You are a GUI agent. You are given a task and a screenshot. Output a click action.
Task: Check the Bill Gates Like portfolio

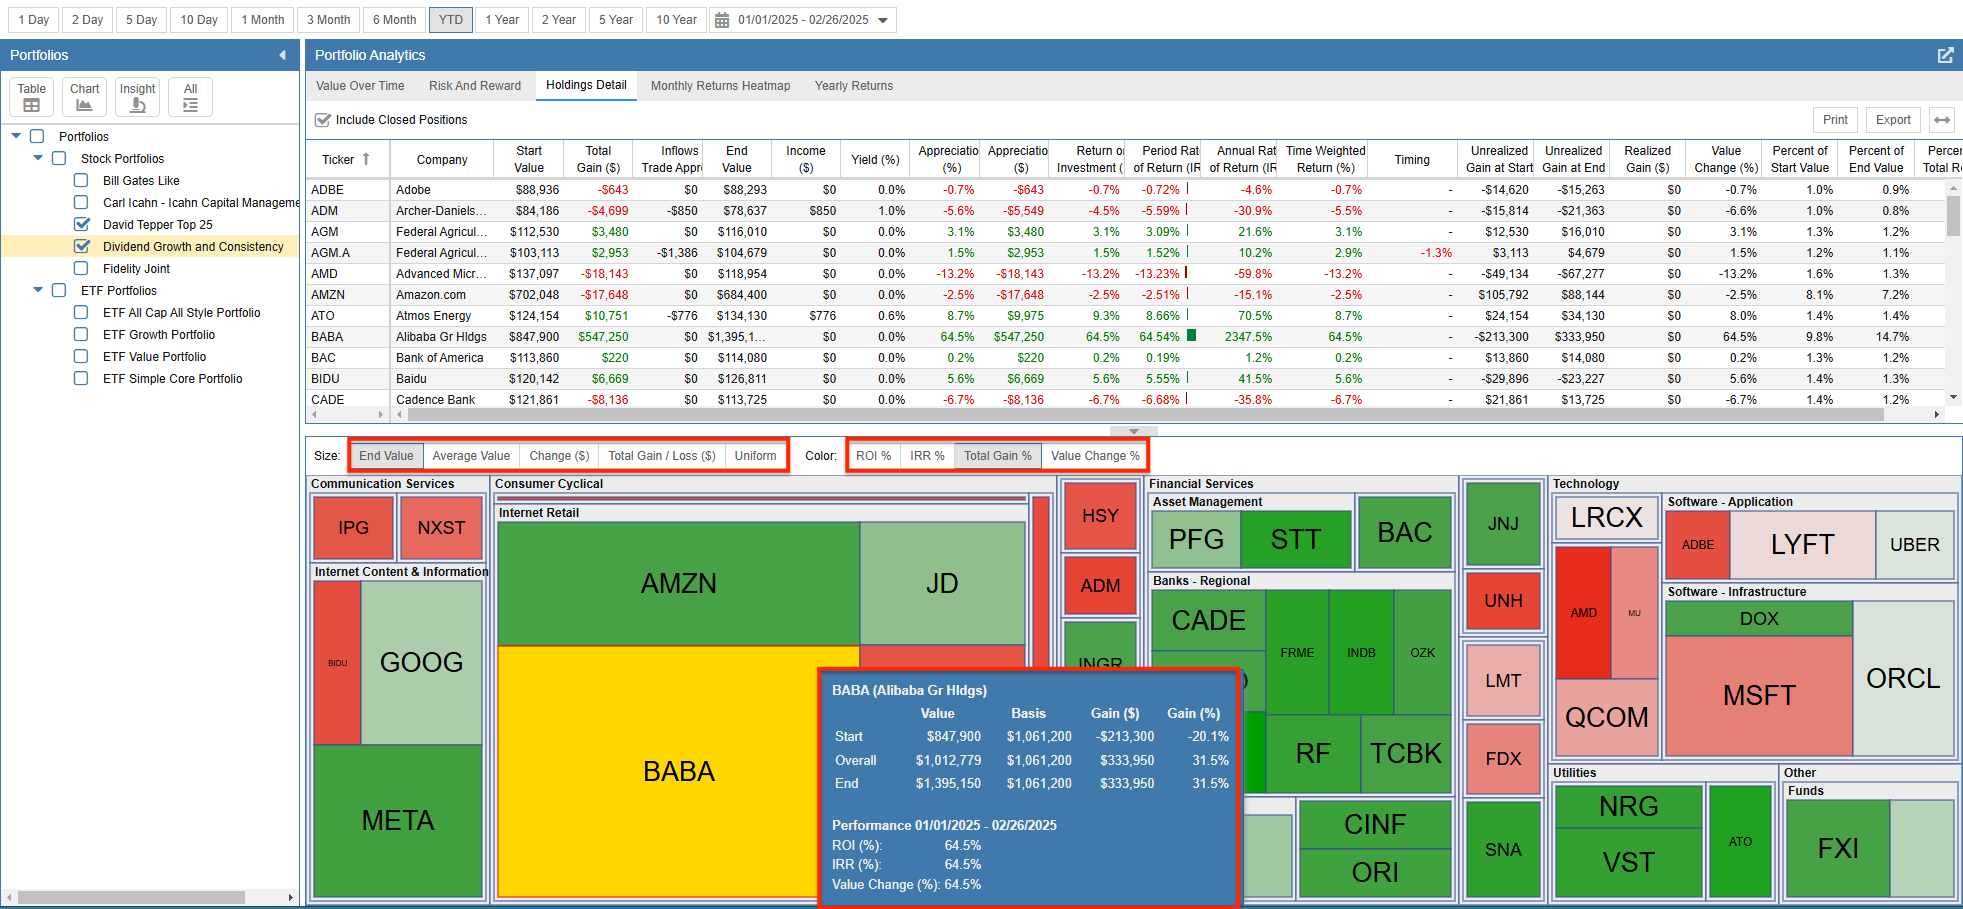click(81, 181)
